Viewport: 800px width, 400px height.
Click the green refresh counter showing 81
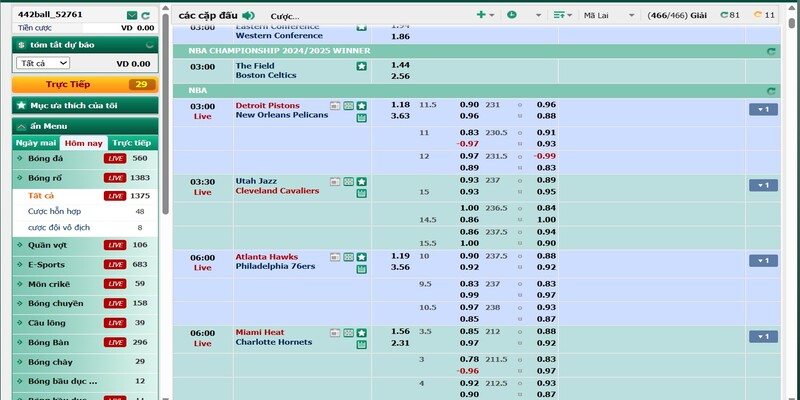[x=730, y=15]
